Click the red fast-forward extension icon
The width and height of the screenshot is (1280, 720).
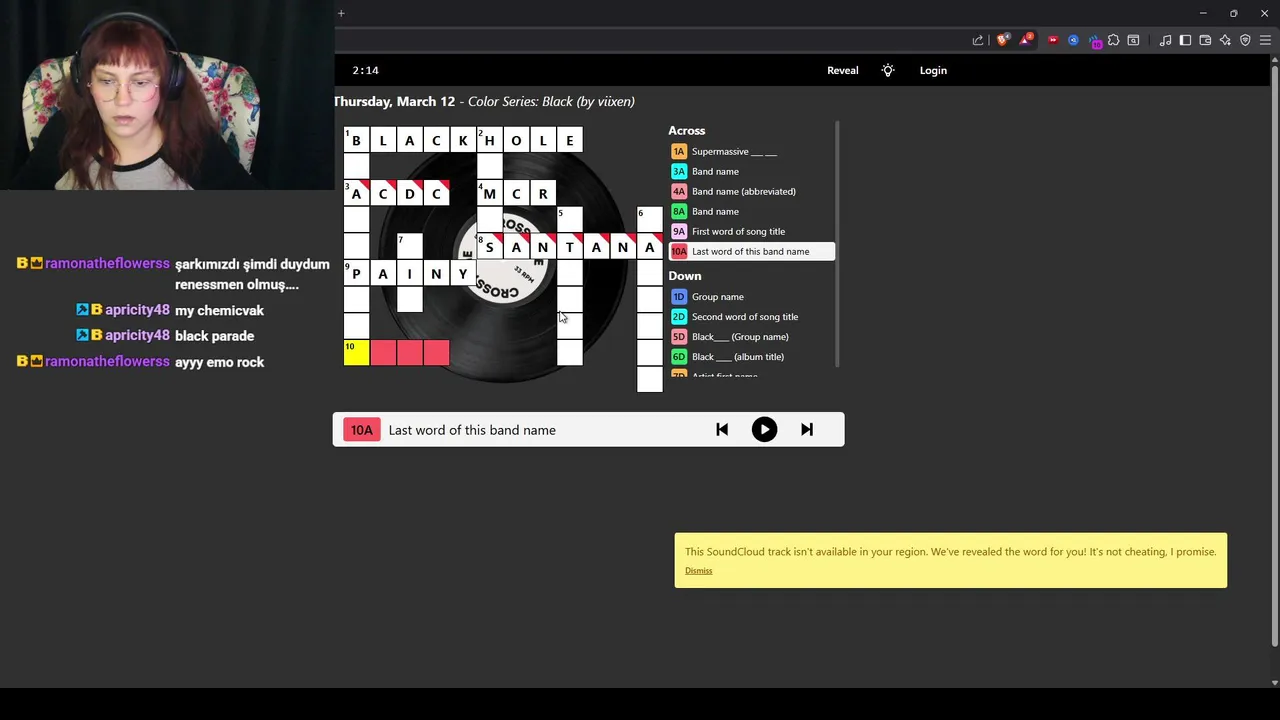(x=1053, y=40)
